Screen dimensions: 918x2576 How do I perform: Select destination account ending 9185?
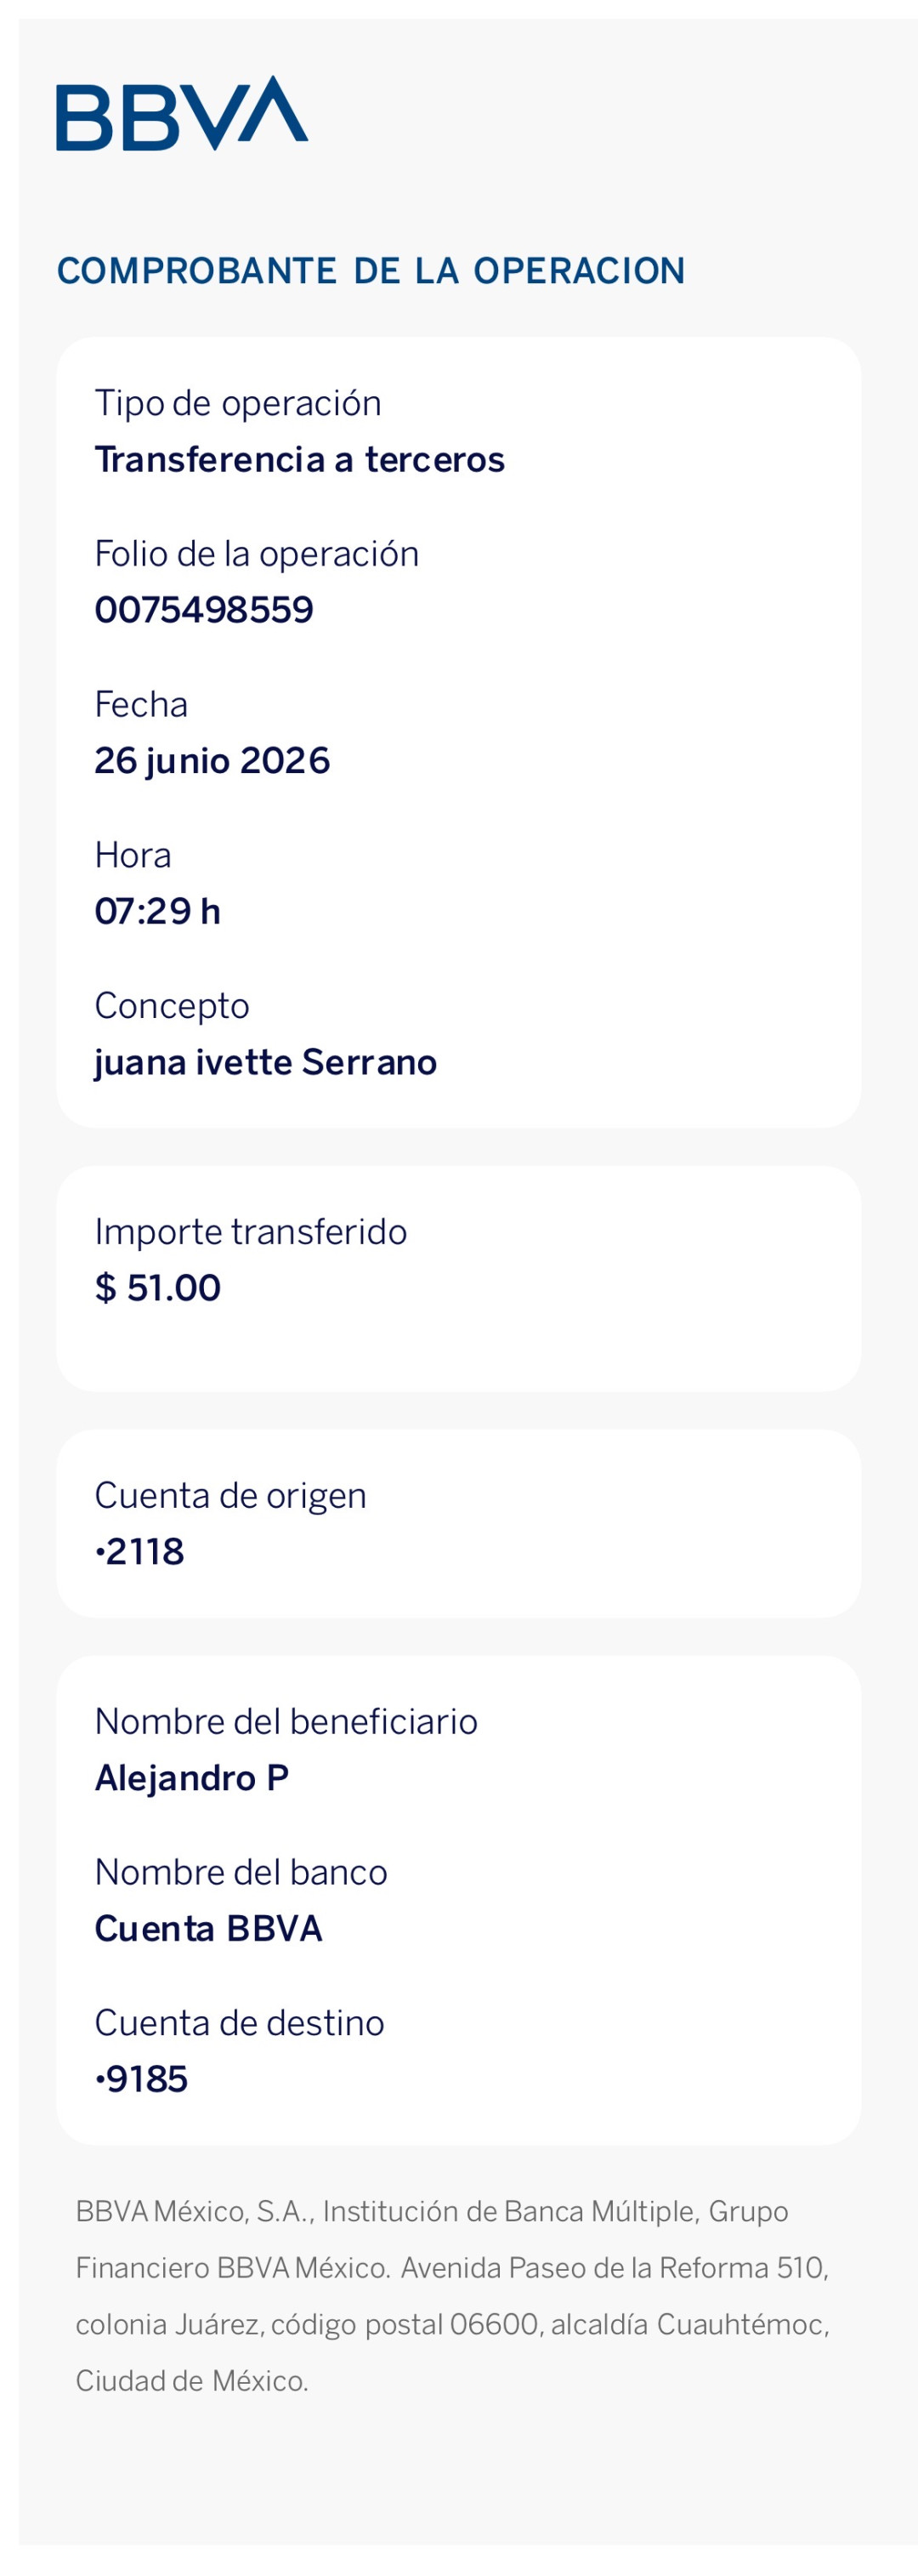coord(141,2080)
